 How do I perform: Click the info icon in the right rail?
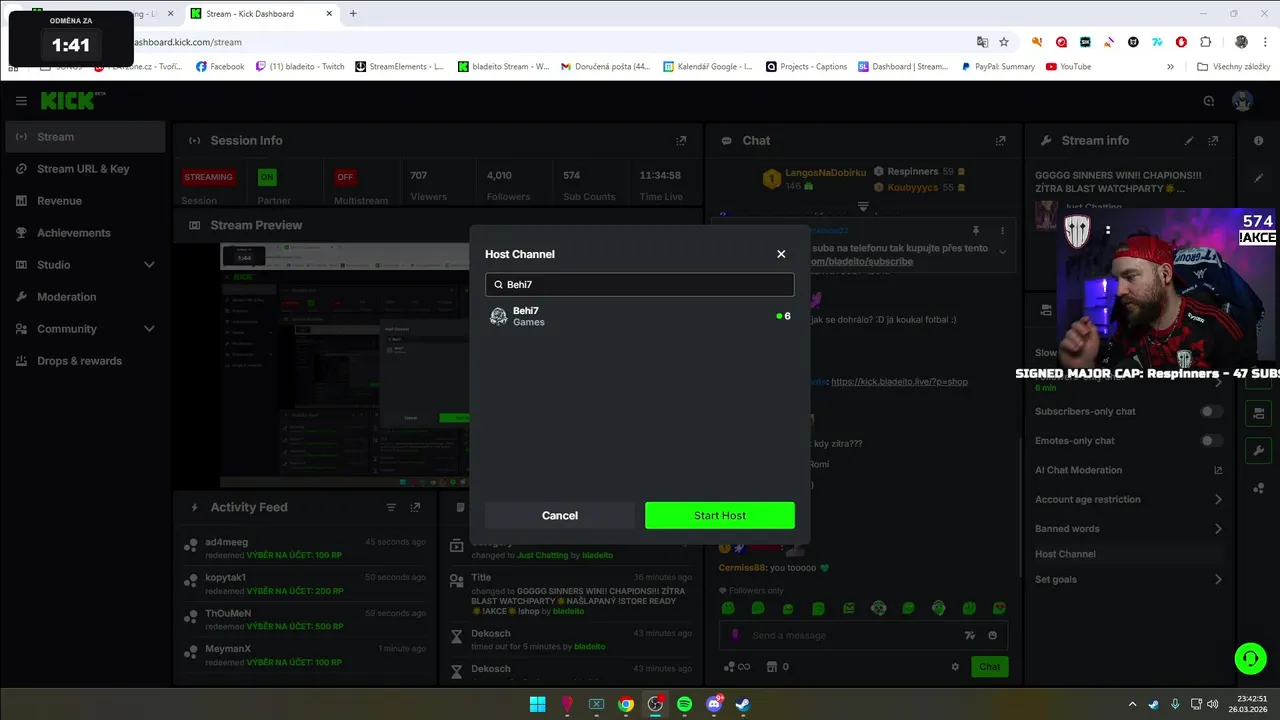pyautogui.click(x=1258, y=141)
